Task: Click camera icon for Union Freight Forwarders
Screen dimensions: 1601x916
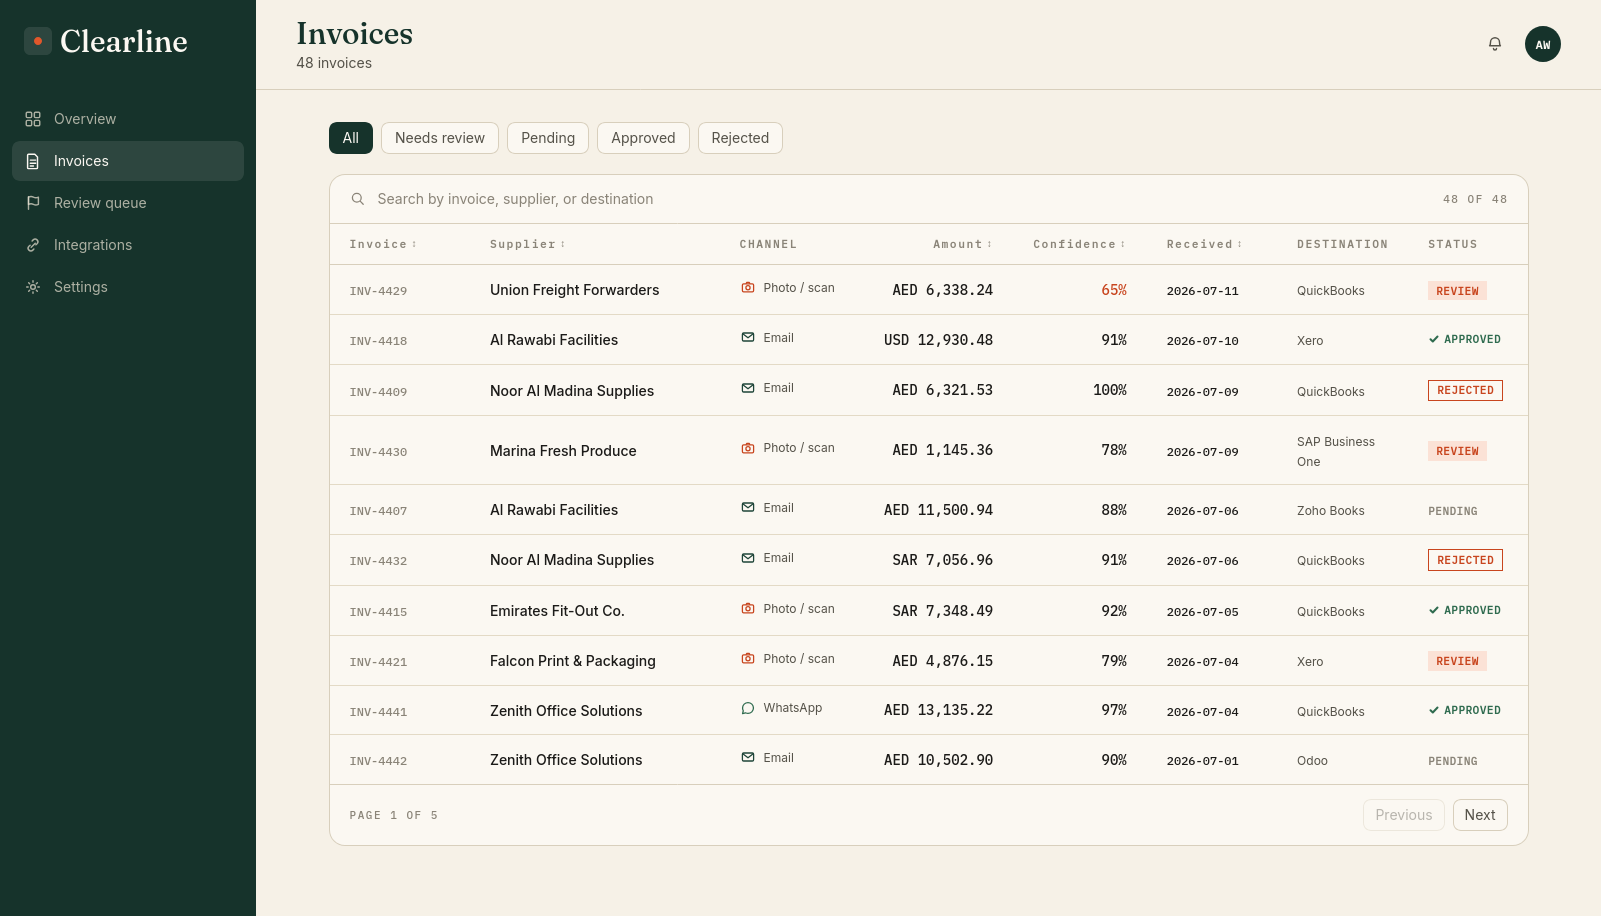Action: [748, 288]
